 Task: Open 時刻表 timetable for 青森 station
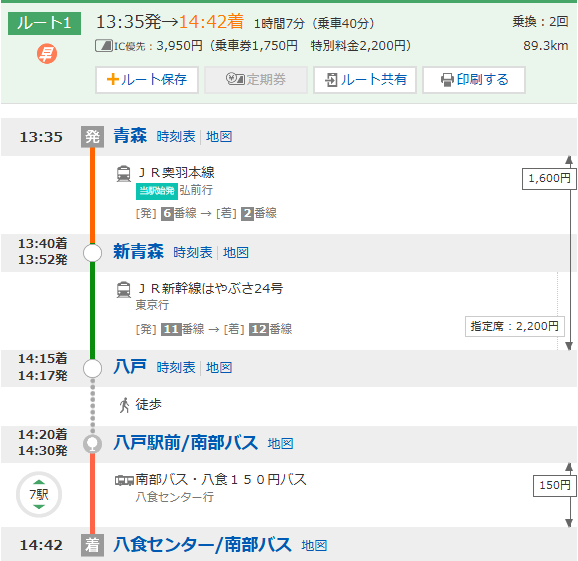[x=176, y=137]
